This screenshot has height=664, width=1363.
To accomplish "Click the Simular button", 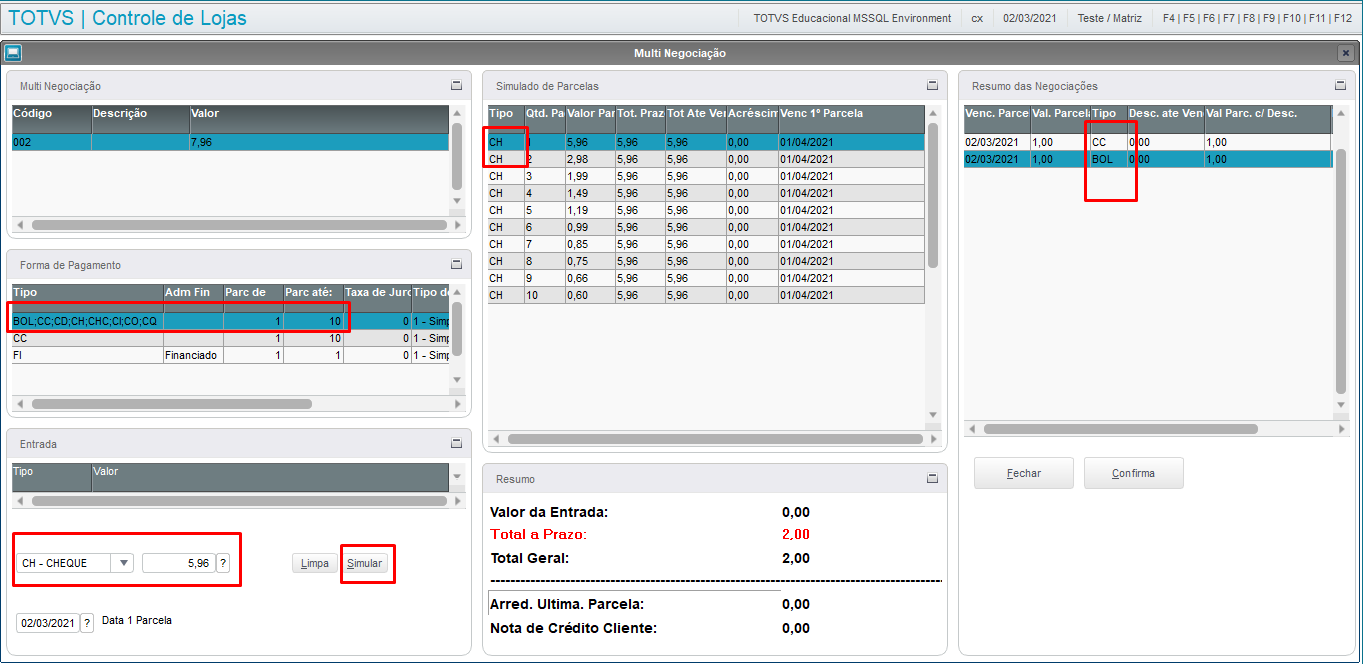I will click(364, 564).
